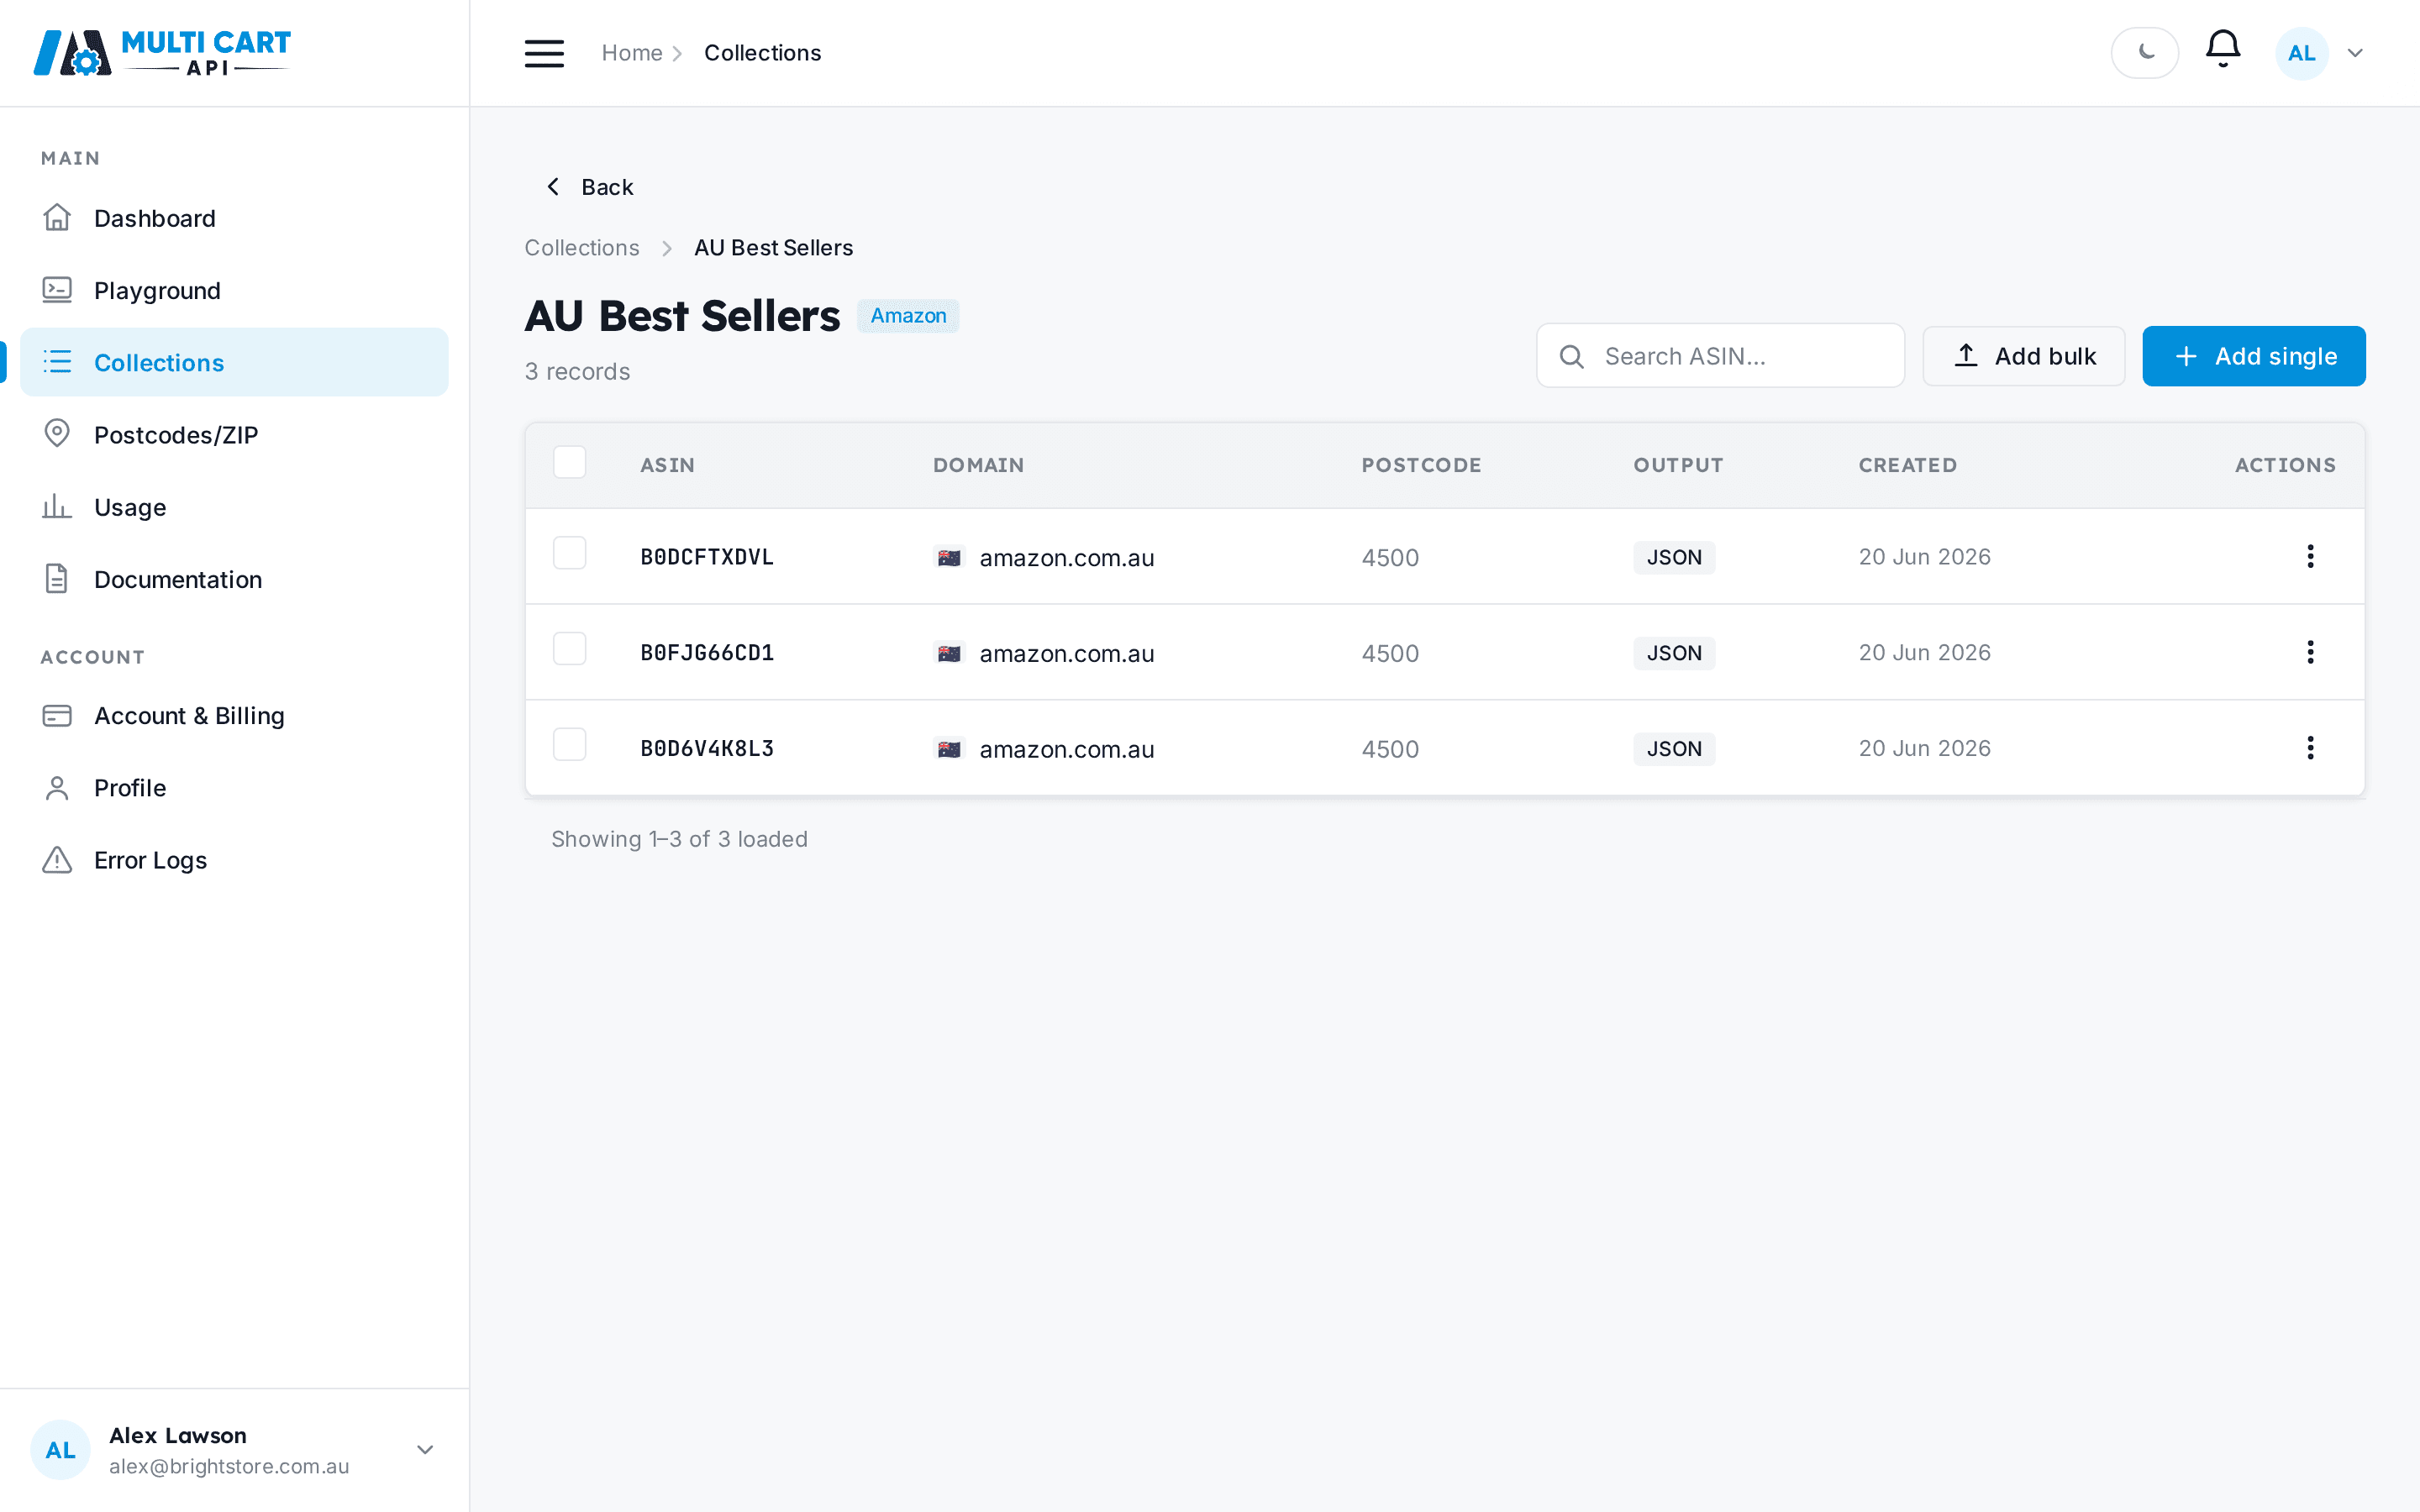The image size is (2420, 1512).
Task: Click JSON badge in B0D6V4K8L3 row
Action: pyautogui.click(x=1674, y=749)
